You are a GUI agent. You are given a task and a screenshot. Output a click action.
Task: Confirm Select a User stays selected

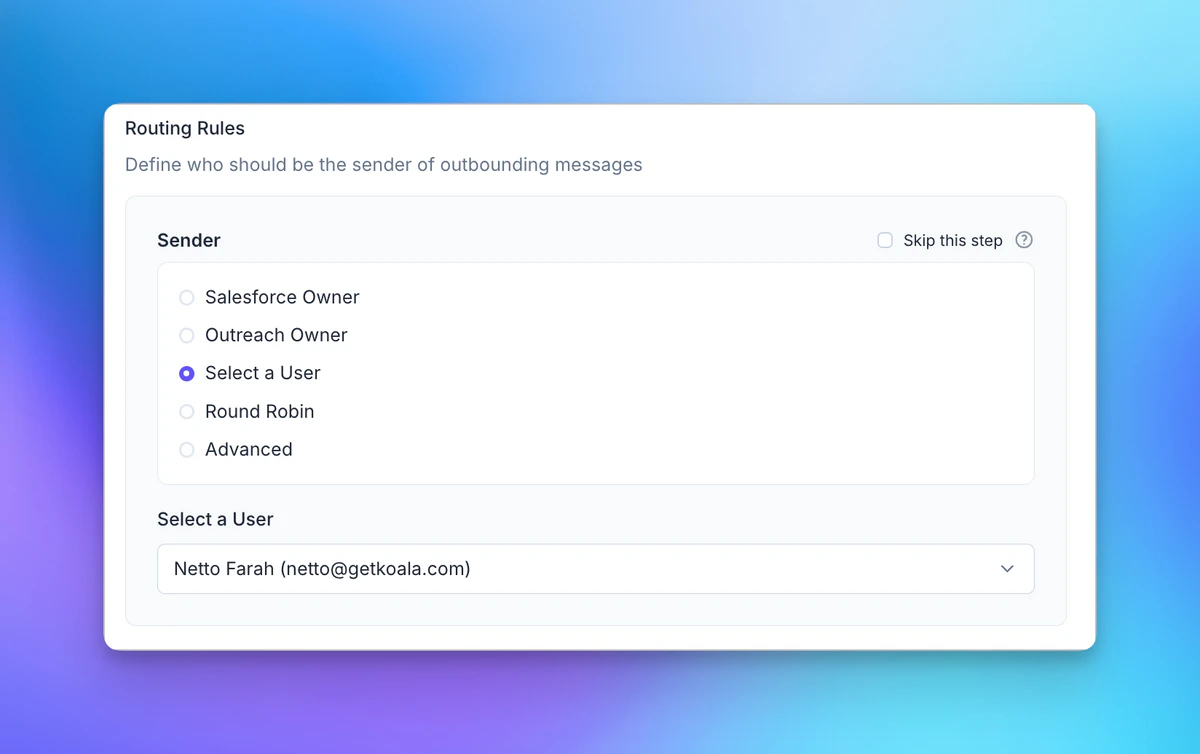point(186,373)
